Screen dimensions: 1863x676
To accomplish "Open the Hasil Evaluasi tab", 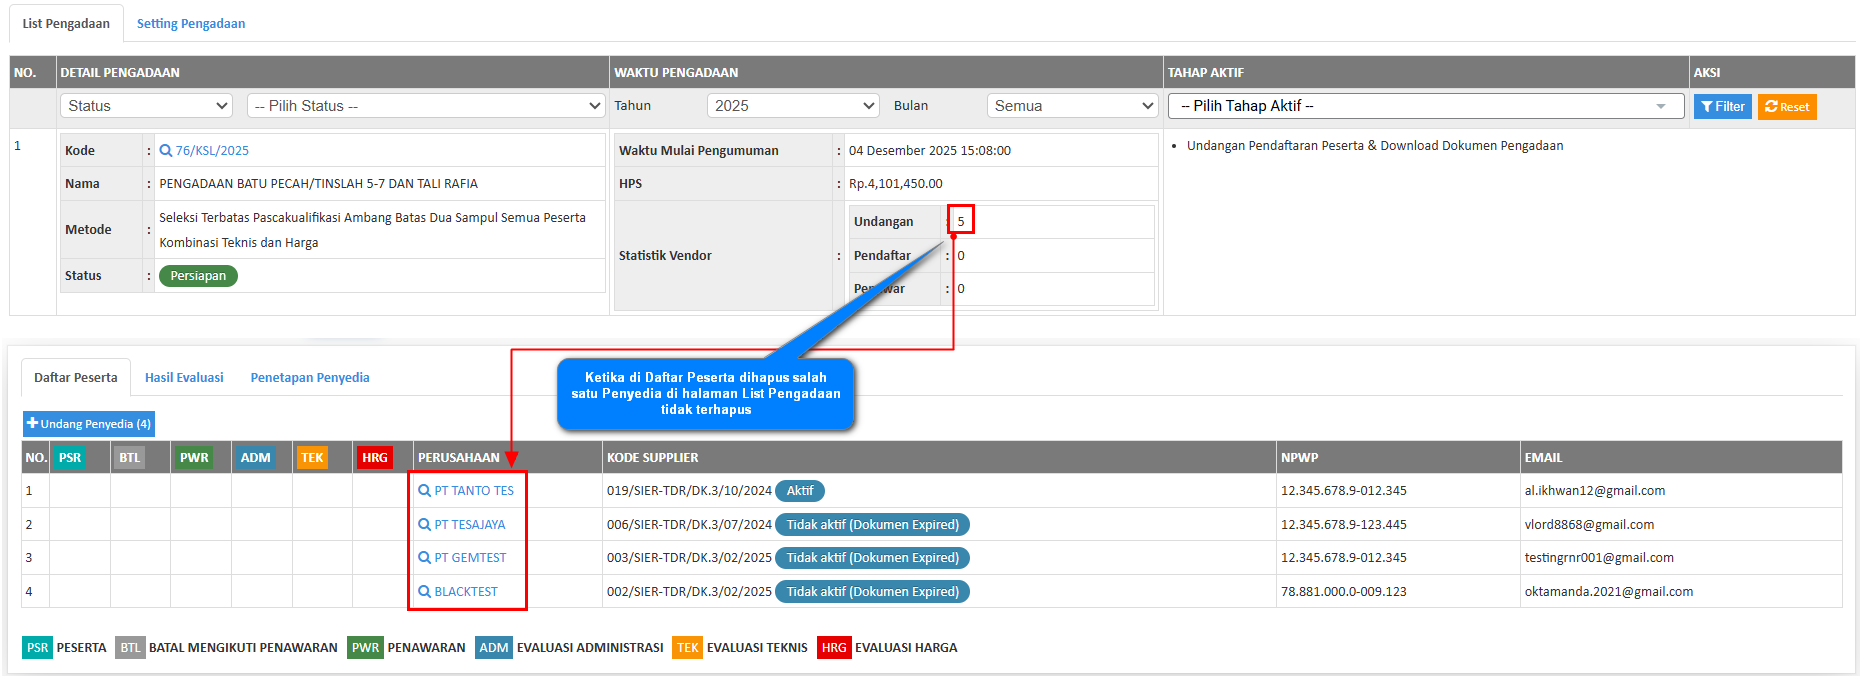I will tap(184, 378).
